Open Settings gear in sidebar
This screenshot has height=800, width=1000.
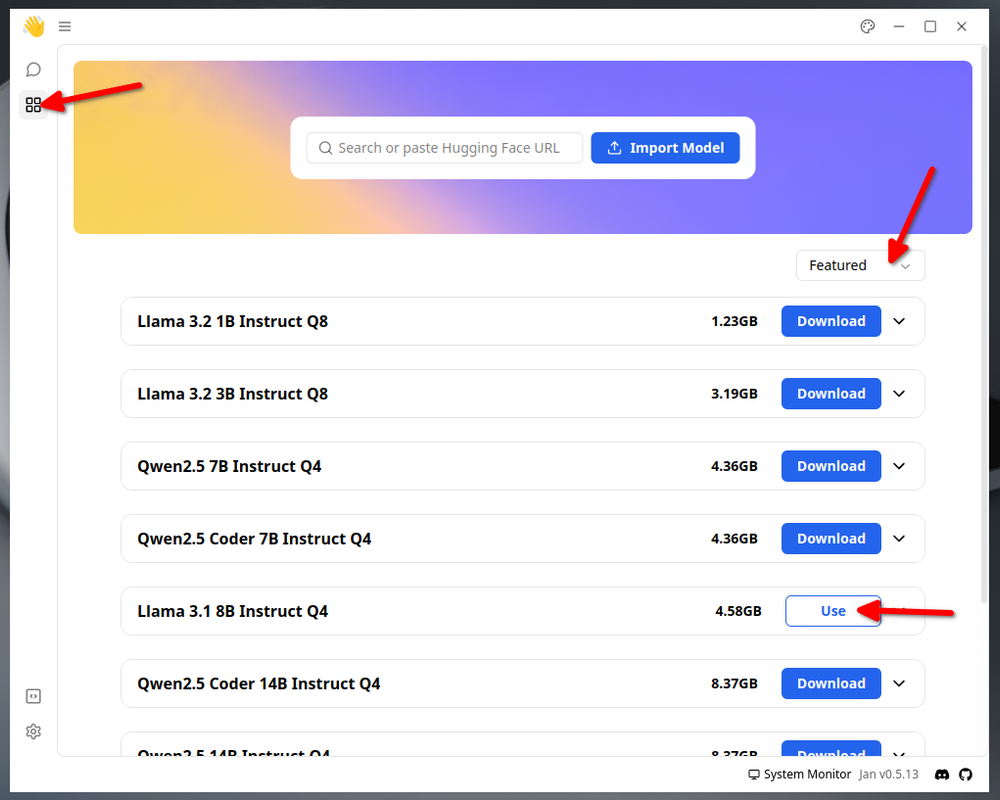pos(33,731)
